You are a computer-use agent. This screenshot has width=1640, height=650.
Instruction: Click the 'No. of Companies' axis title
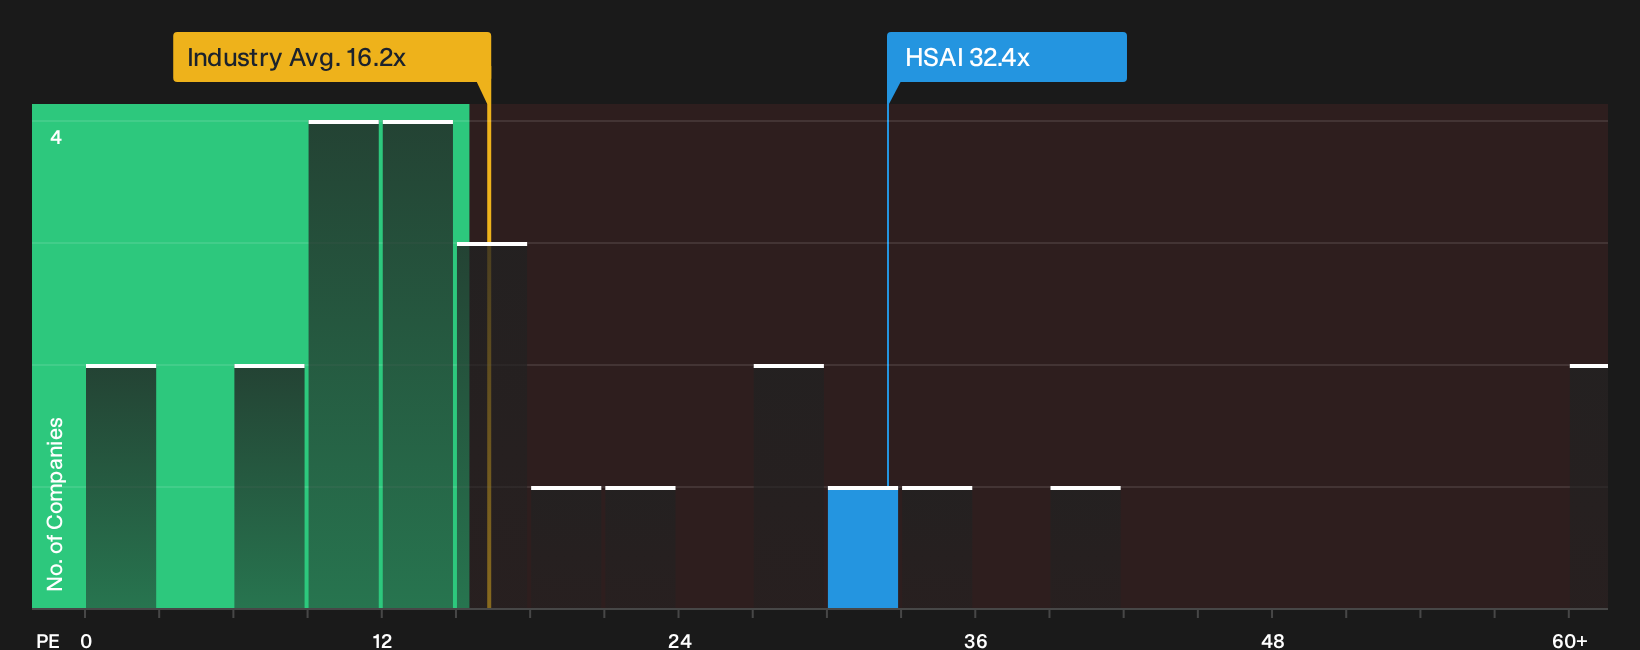point(55,504)
